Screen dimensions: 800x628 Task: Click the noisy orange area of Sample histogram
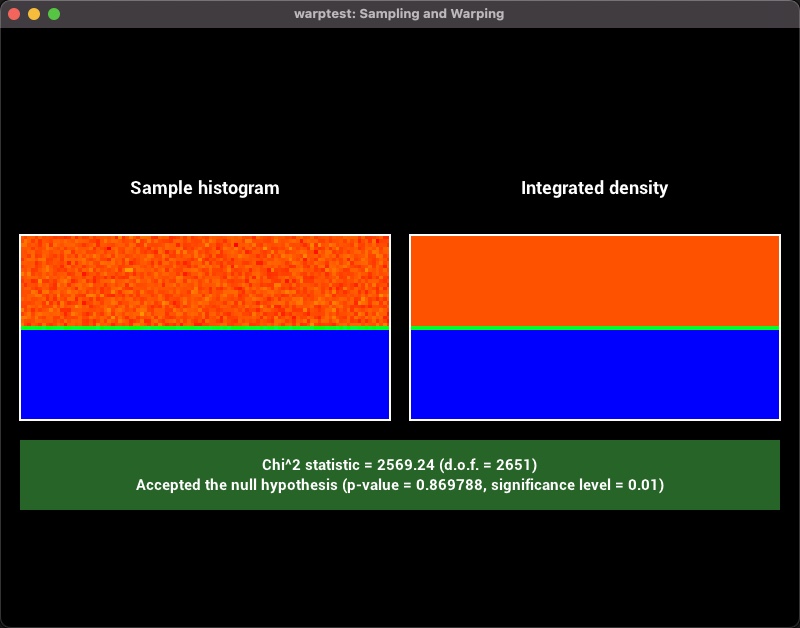(205, 280)
